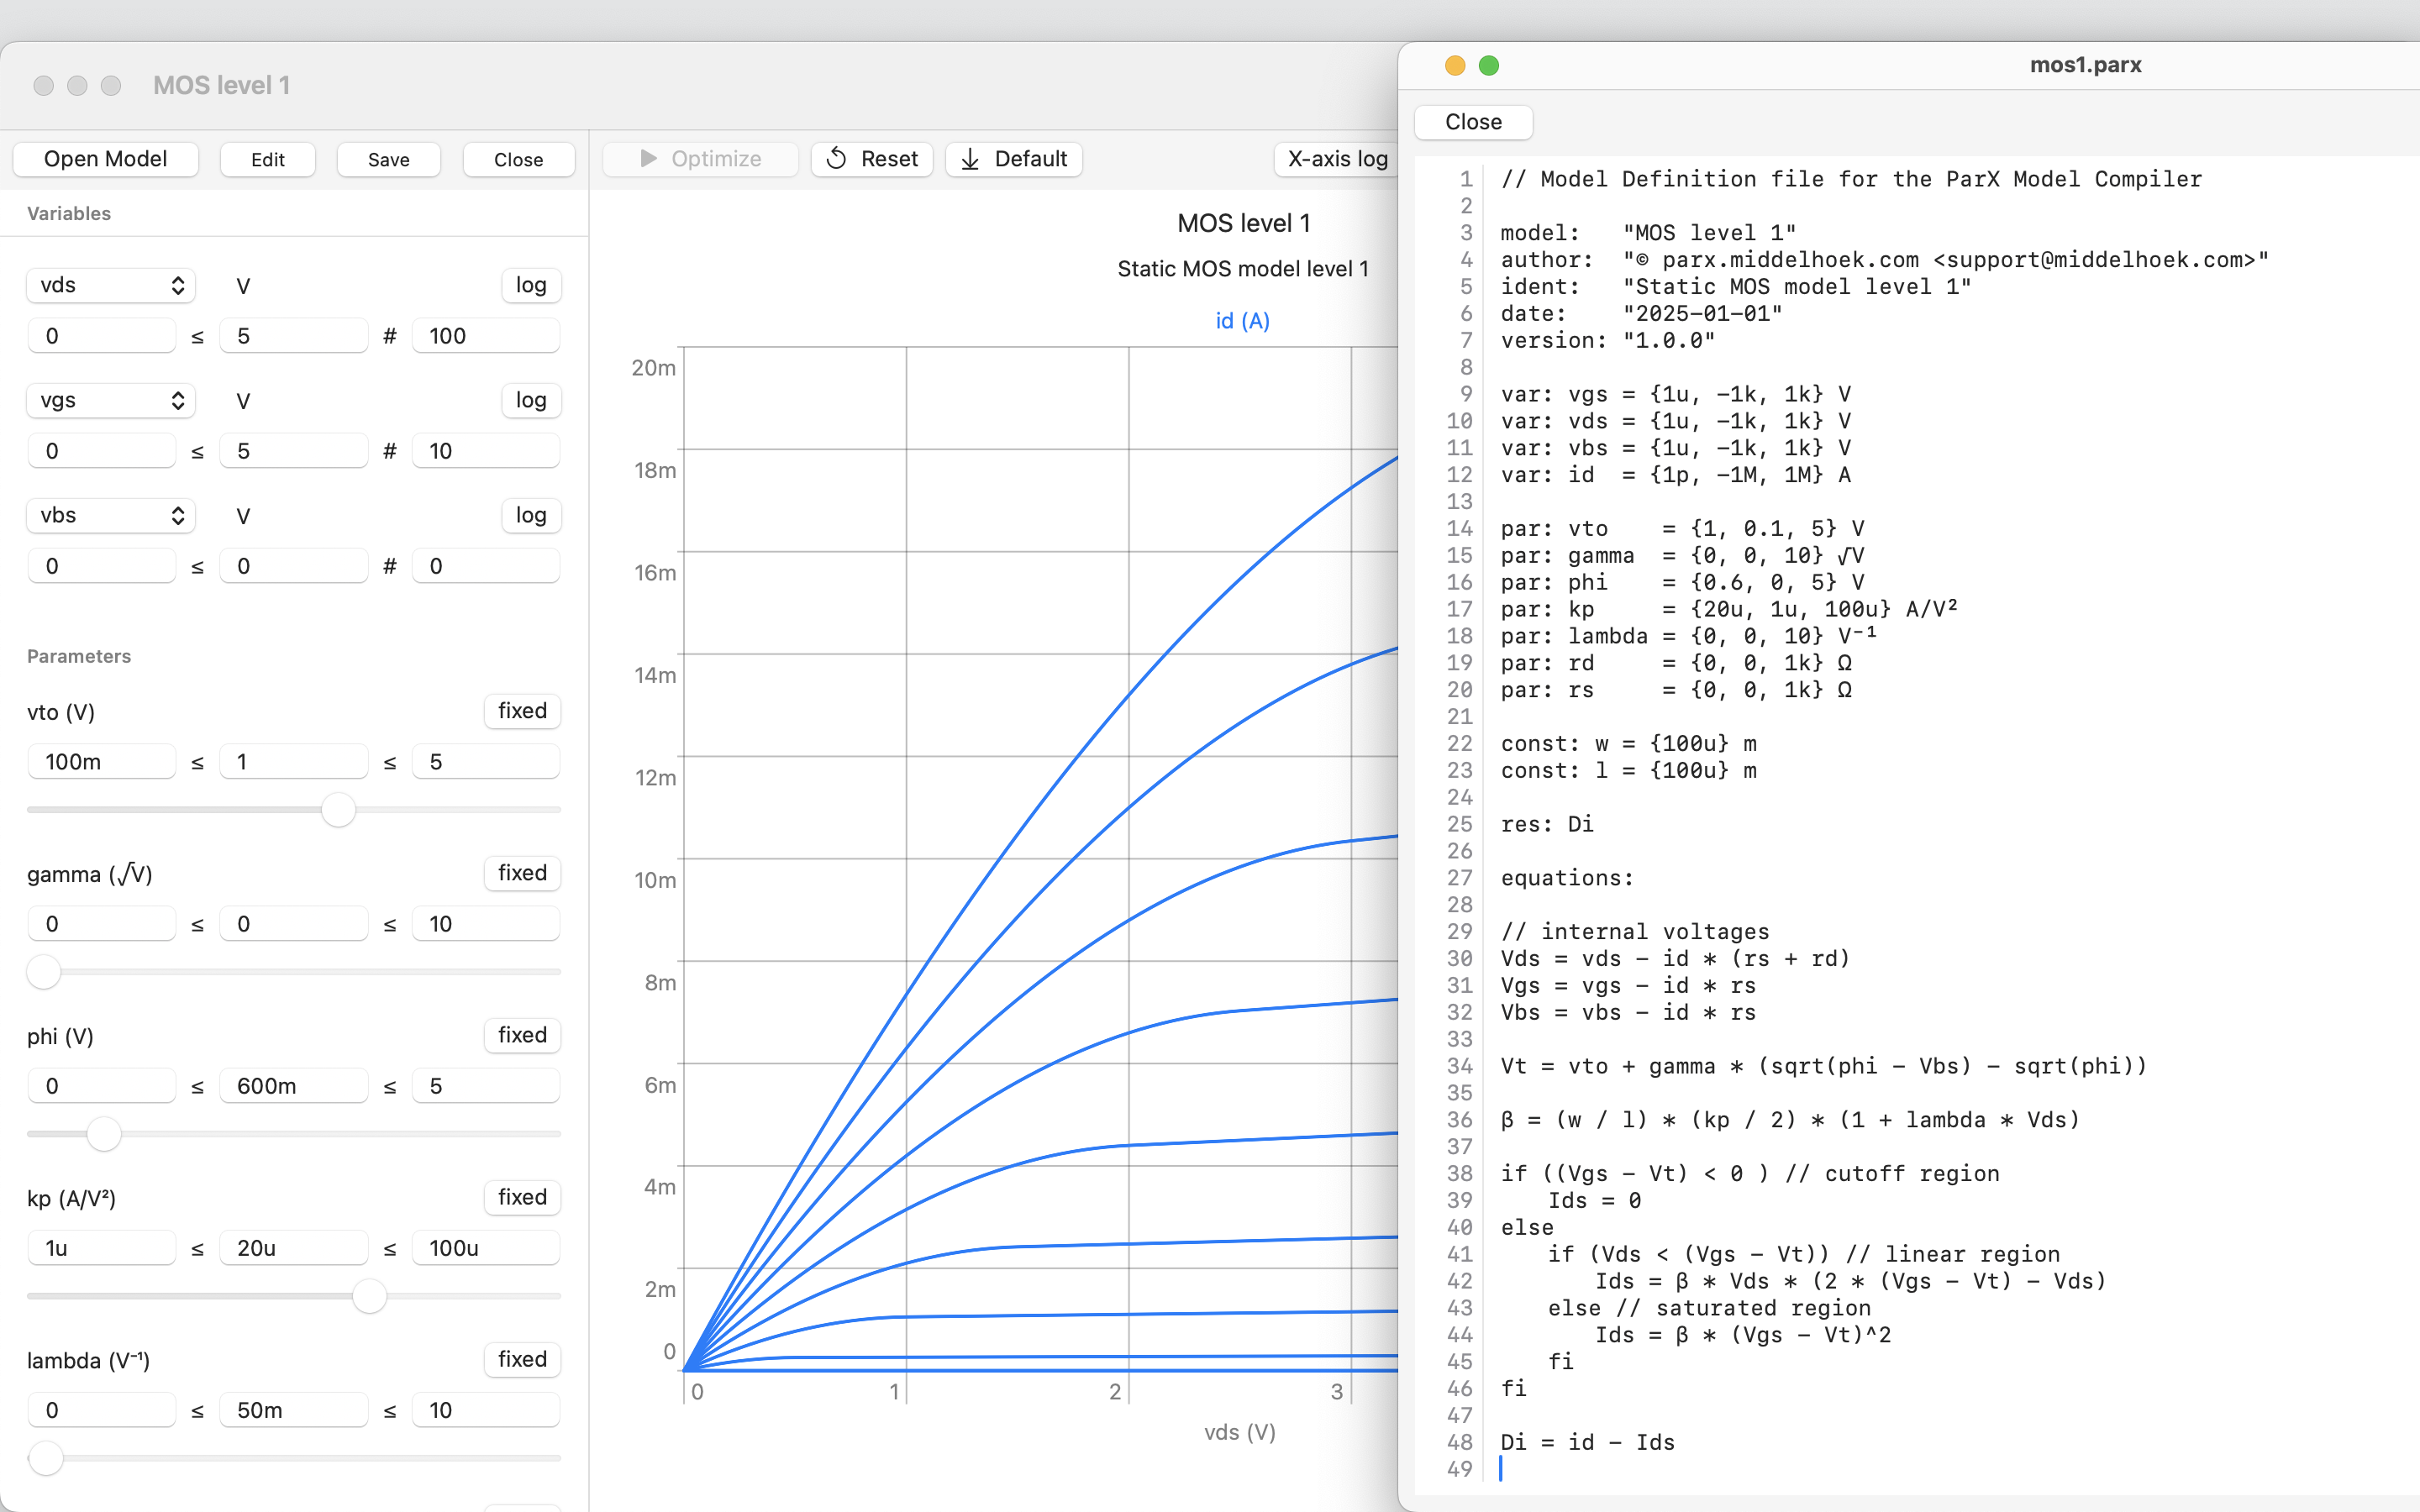Click the id (A) axis label
Screen dimensions: 2420x1512
click(1242, 321)
